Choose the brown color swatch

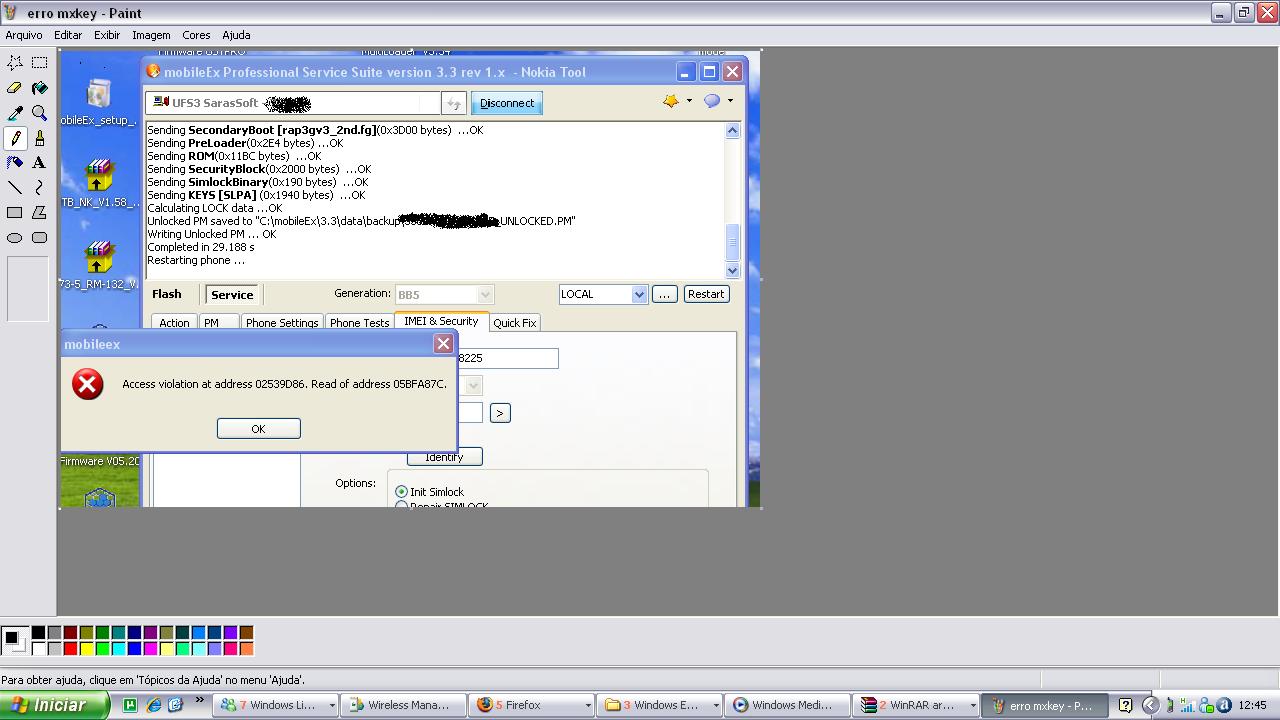[x=246, y=632]
